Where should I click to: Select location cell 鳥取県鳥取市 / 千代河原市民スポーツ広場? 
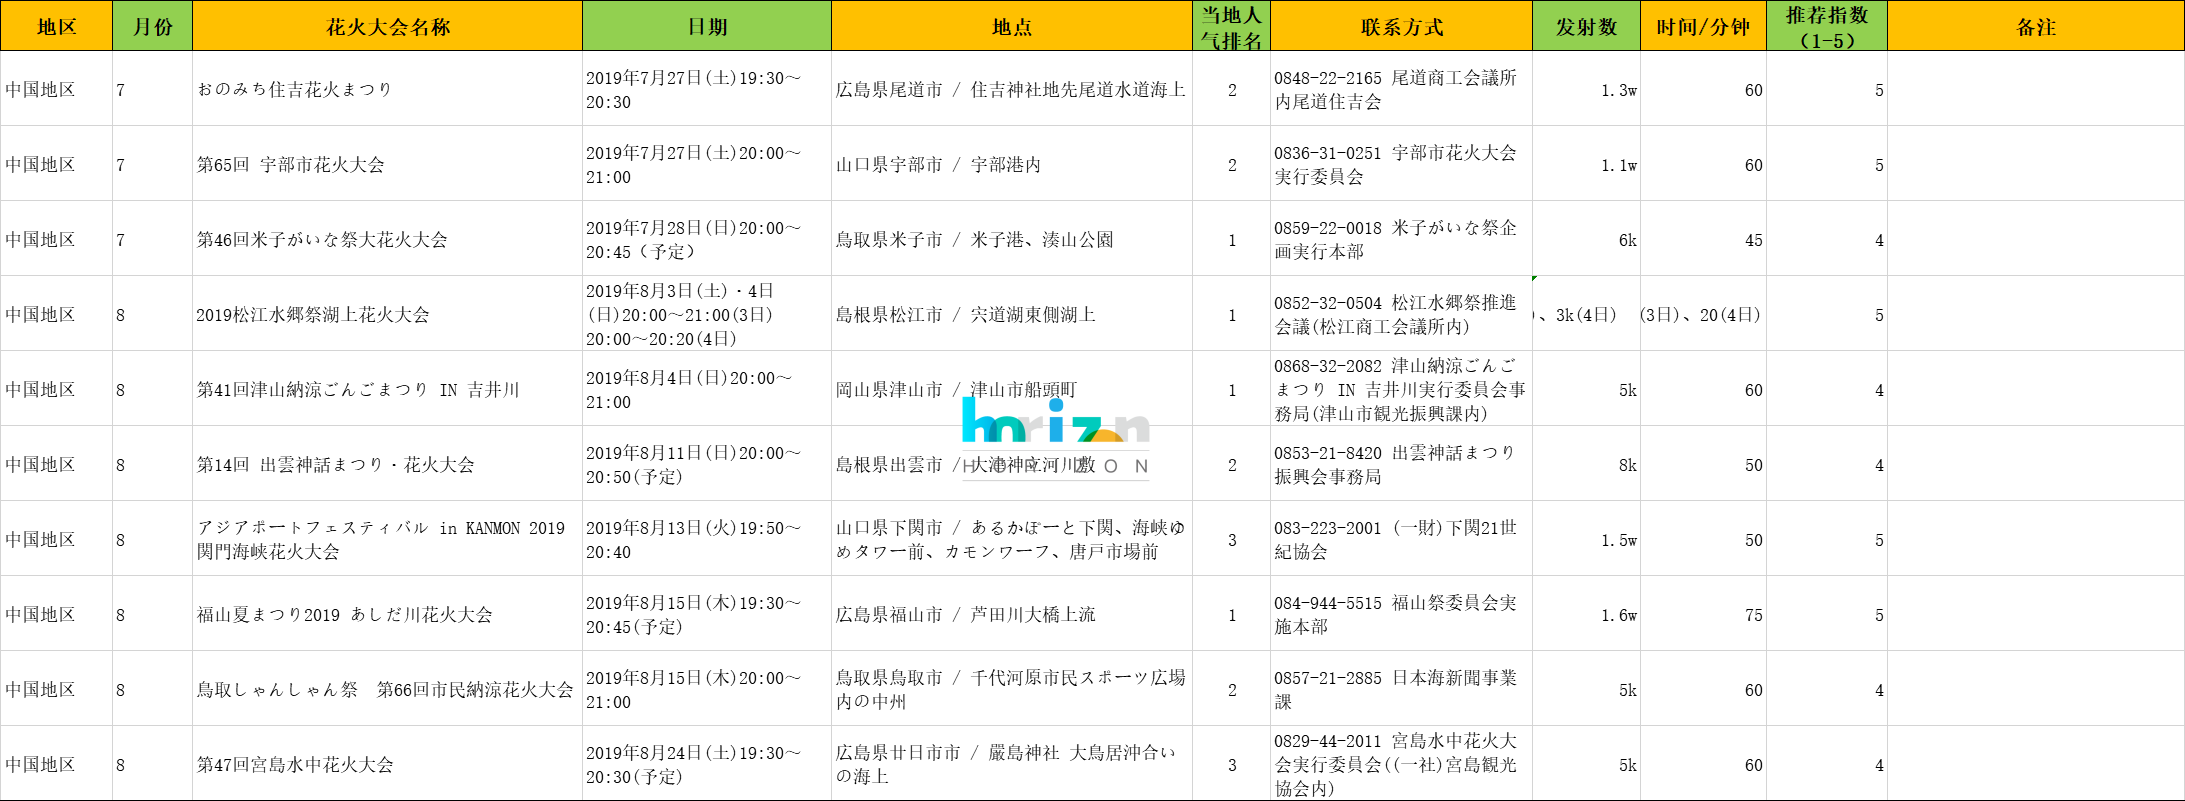1012,689
